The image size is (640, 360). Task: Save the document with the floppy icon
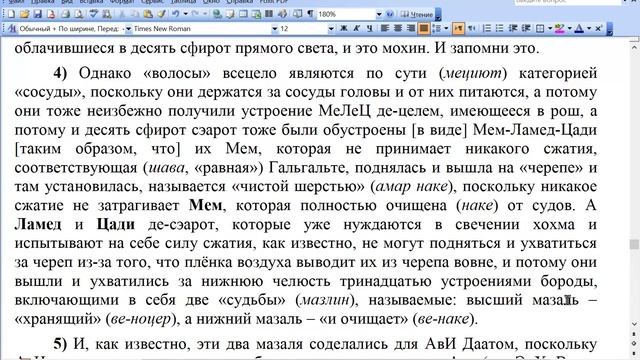[38, 14]
